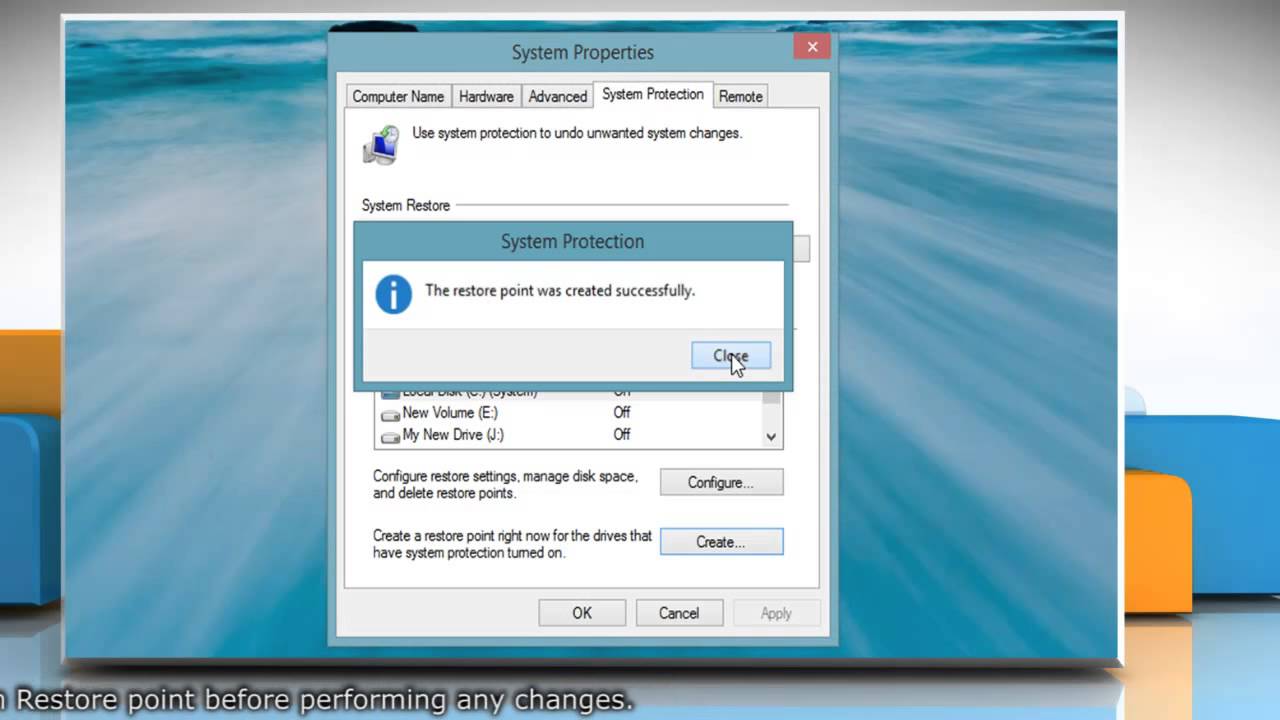The image size is (1280, 720).
Task: Close the System Properties window with X
Action: (812, 46)
